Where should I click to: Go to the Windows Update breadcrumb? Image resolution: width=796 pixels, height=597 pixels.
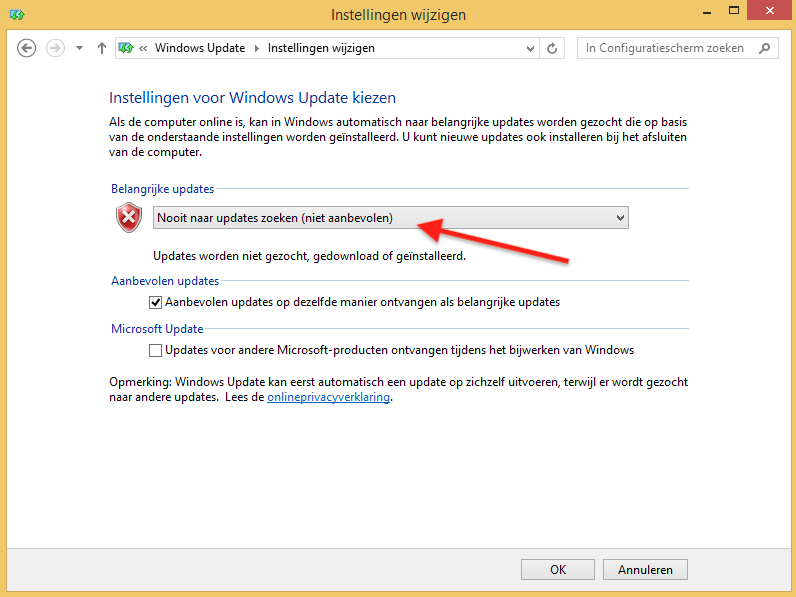[x=200, y=48]
